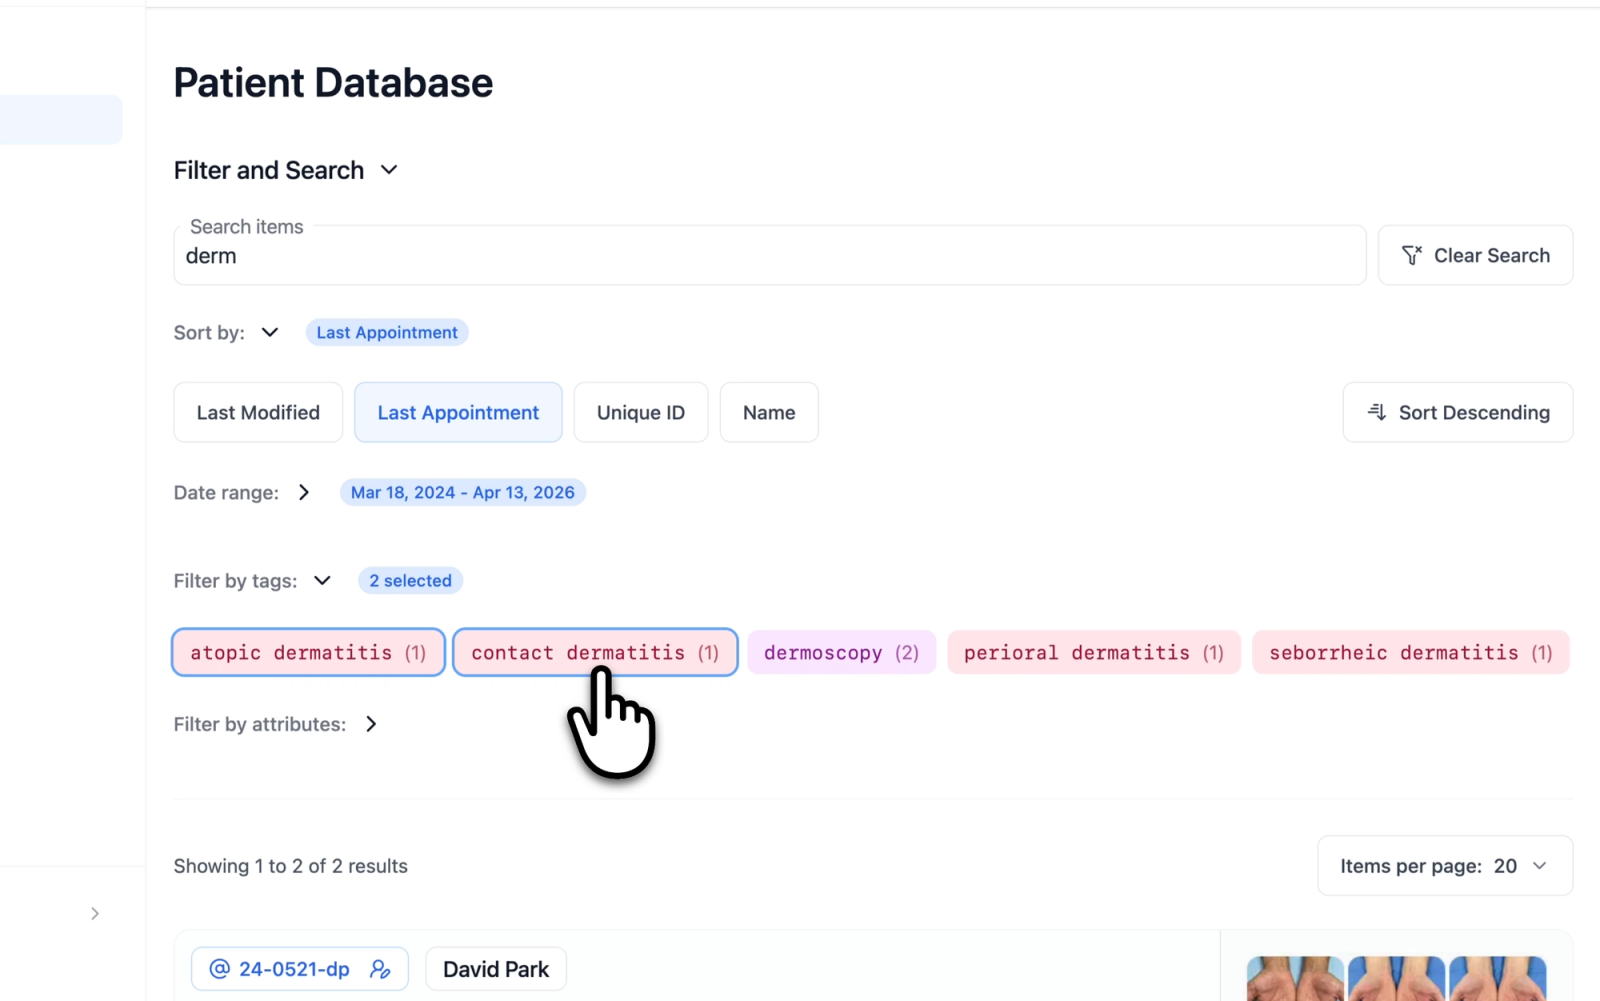Deselect the atopic dermatitis tag
1600x1001 pixels.
(308, 652)
